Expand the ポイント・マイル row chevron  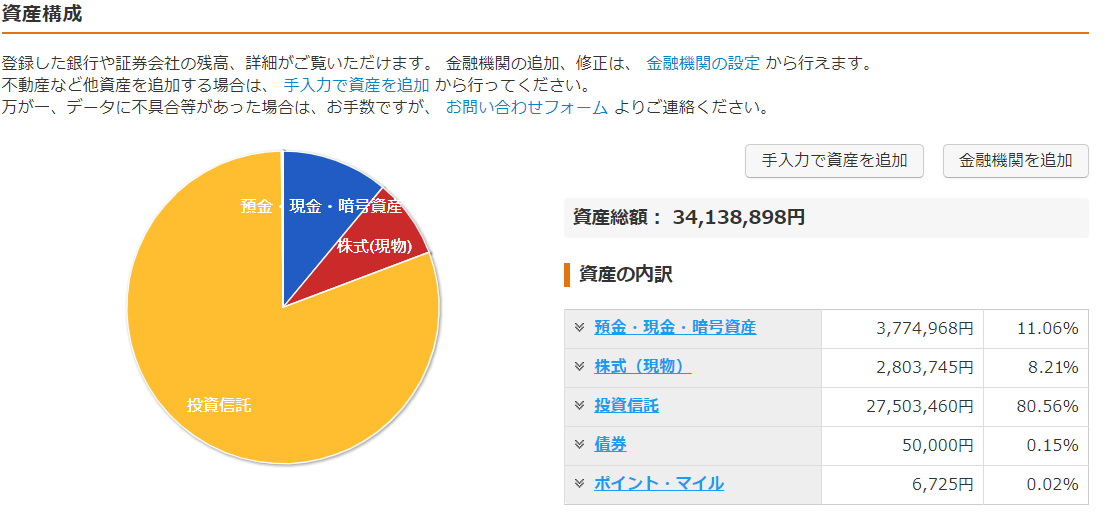tap(579, 483)
